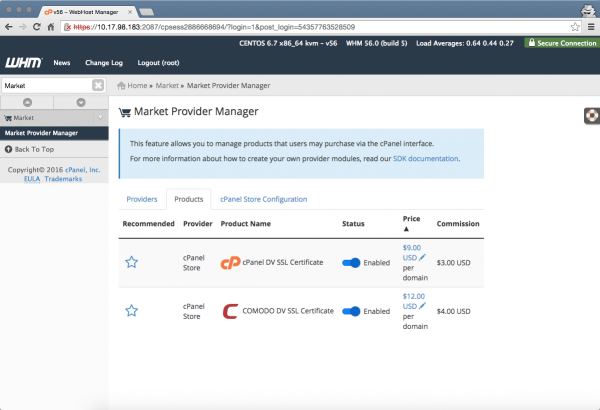The height and width of the screenshot is (410, 600).
Task: Go to browser home icon
Action: pos(51,27)
